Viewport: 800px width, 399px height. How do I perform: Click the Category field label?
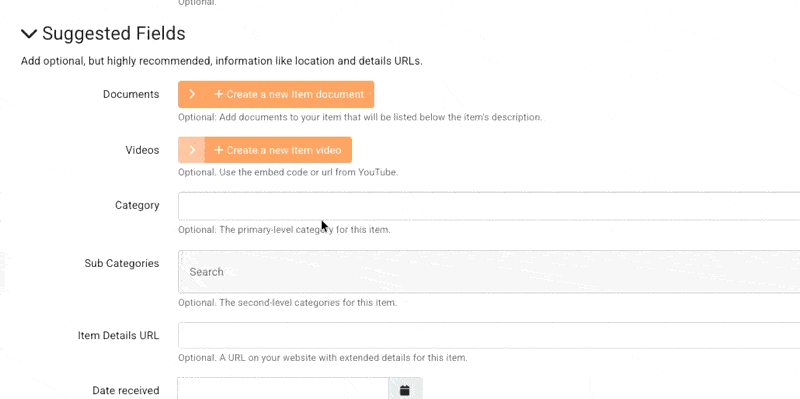point(137,205)
